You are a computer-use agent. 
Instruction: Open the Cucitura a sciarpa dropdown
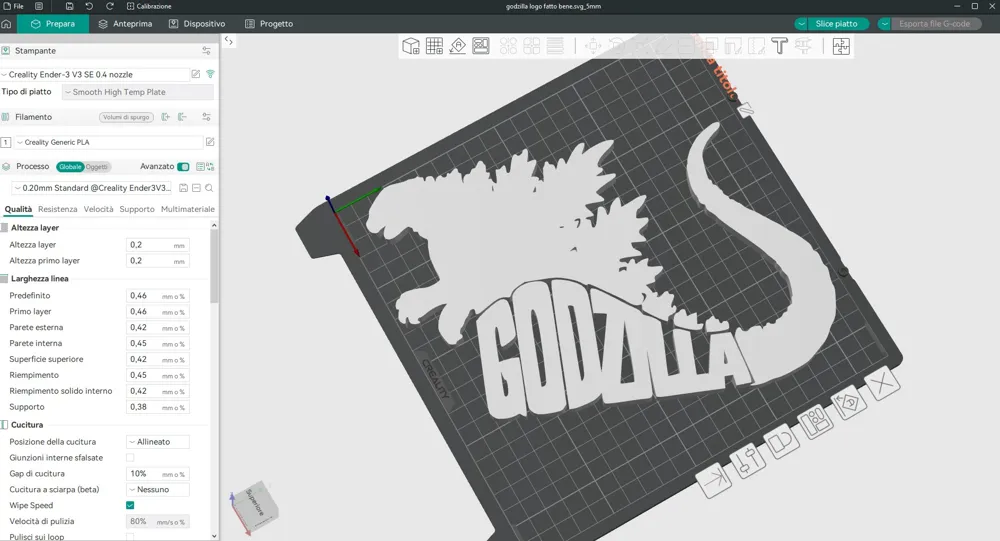(158, 489)
